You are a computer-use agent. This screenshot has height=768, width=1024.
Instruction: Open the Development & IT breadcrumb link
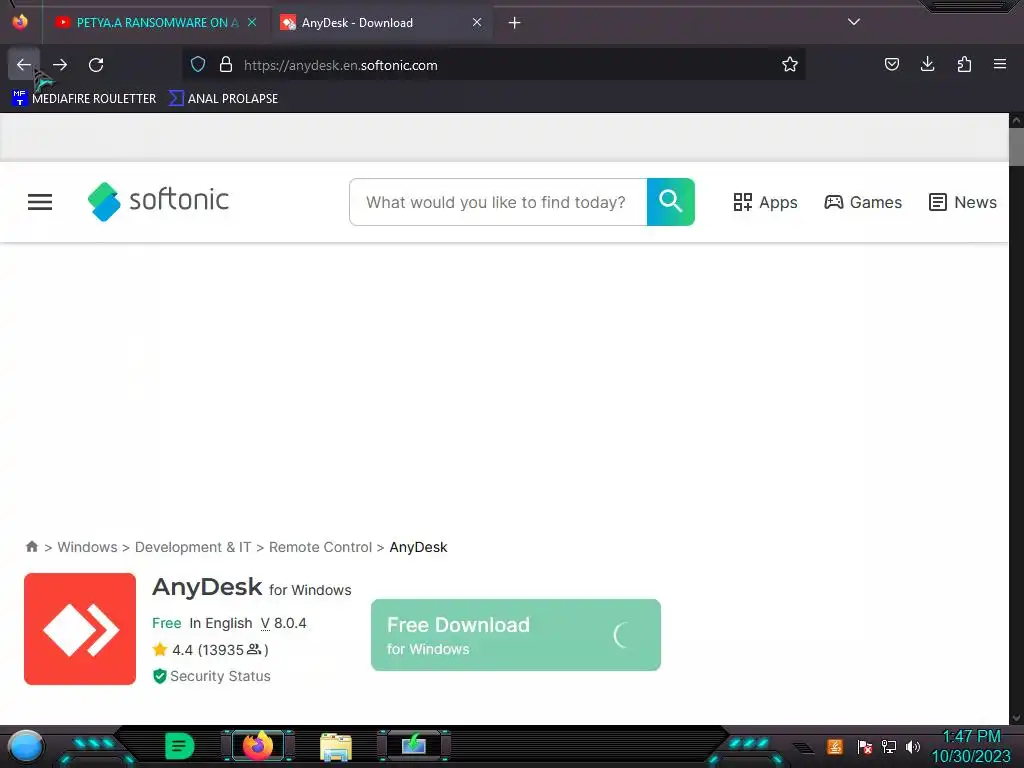[193, 547]
